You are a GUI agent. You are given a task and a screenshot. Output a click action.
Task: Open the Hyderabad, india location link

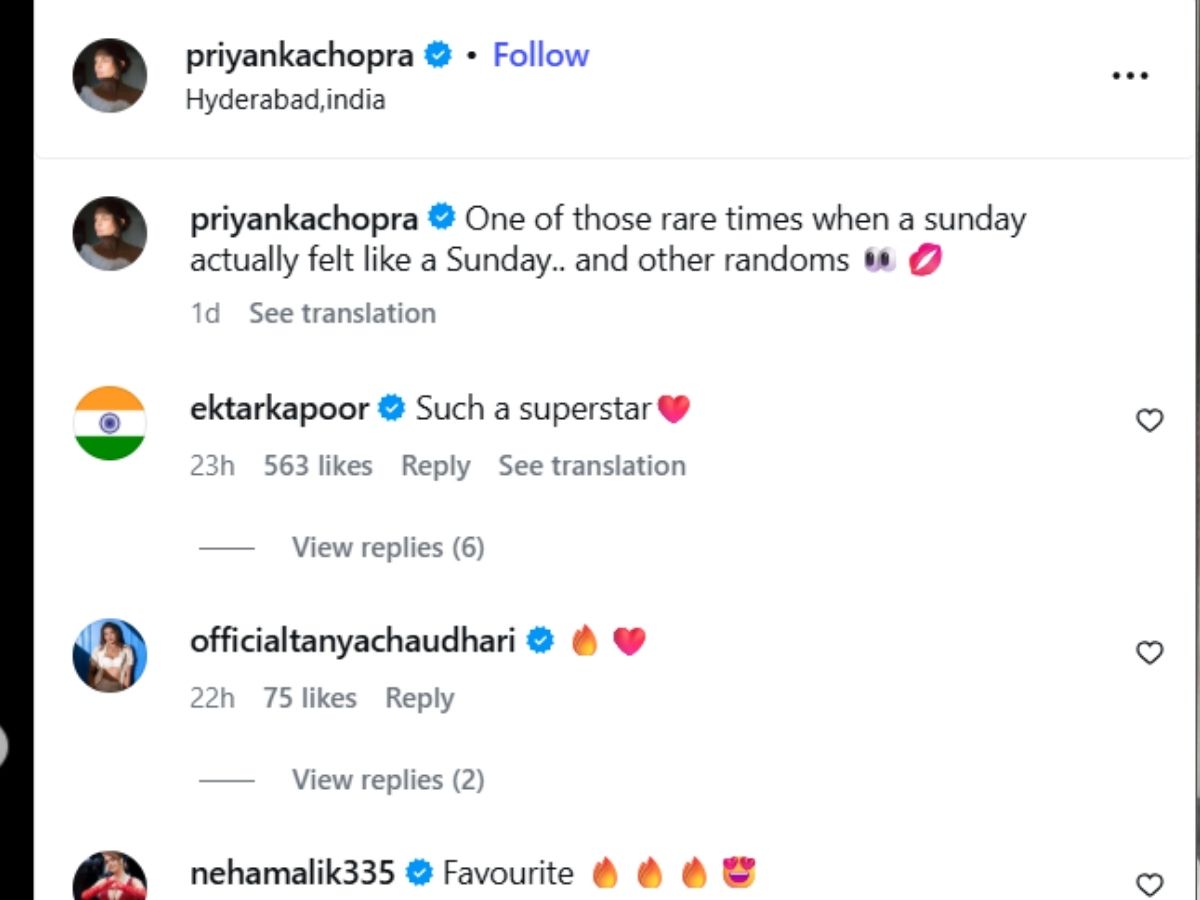pyautogui.click(x=285, y=100)
